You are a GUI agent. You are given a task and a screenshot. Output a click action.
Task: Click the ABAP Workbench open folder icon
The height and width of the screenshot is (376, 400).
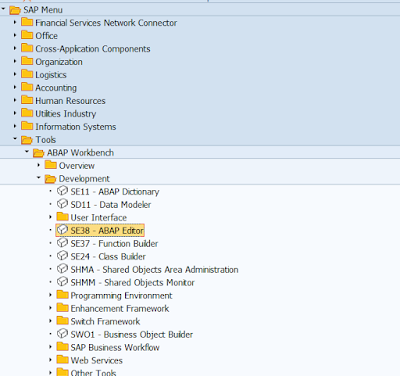[39, 153]
